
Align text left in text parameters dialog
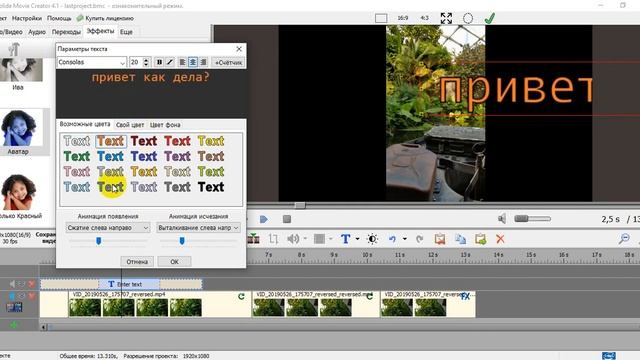tap(182, 62)
